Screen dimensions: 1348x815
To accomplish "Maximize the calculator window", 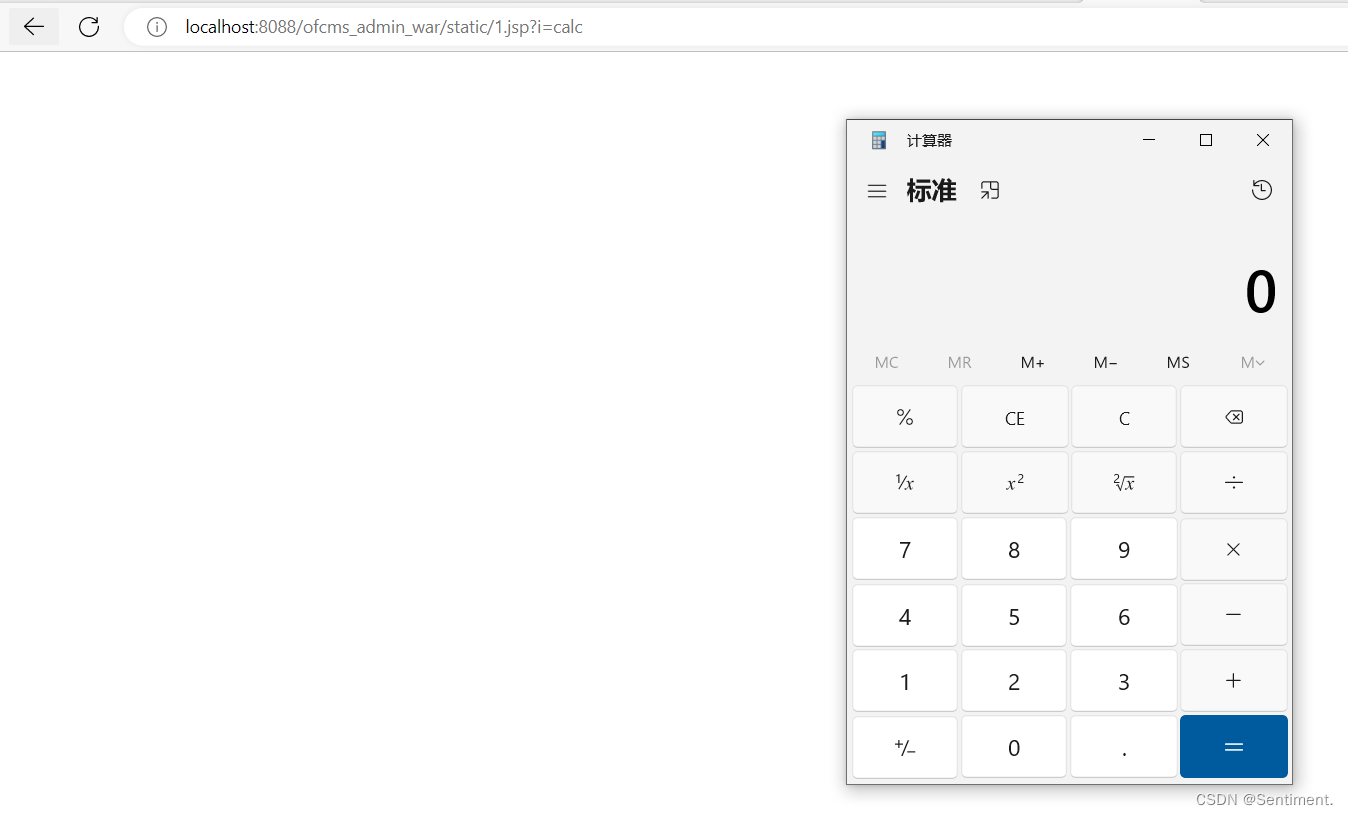I will click(1206, 140).
